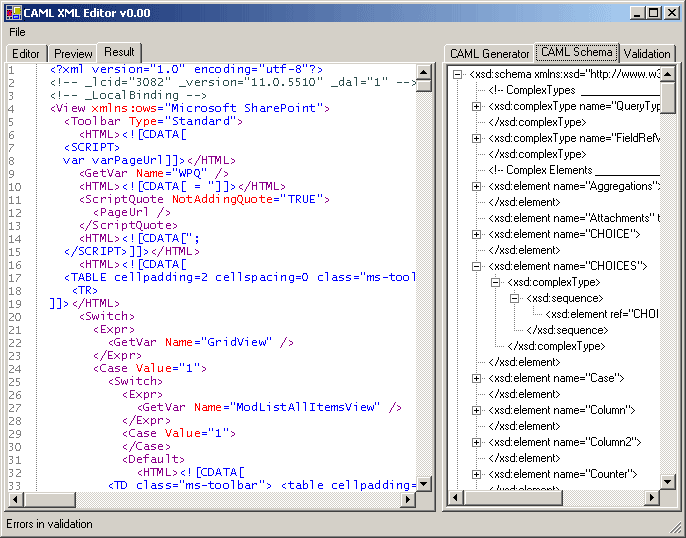Click the _LocalBinding comment line
Image resolution: width=686 pixels, height=538 pixels.
coord(128,95)
